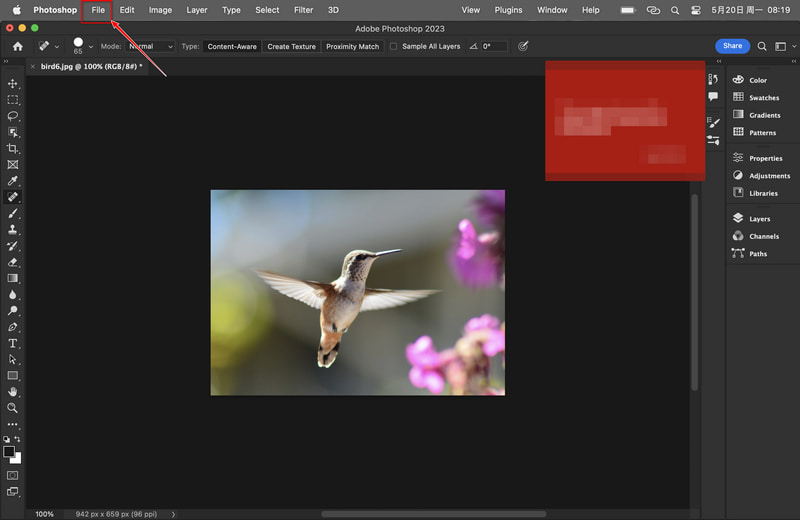
Task: Open the Layer menu
Action: pyautogui.click(x=197, y=10)
